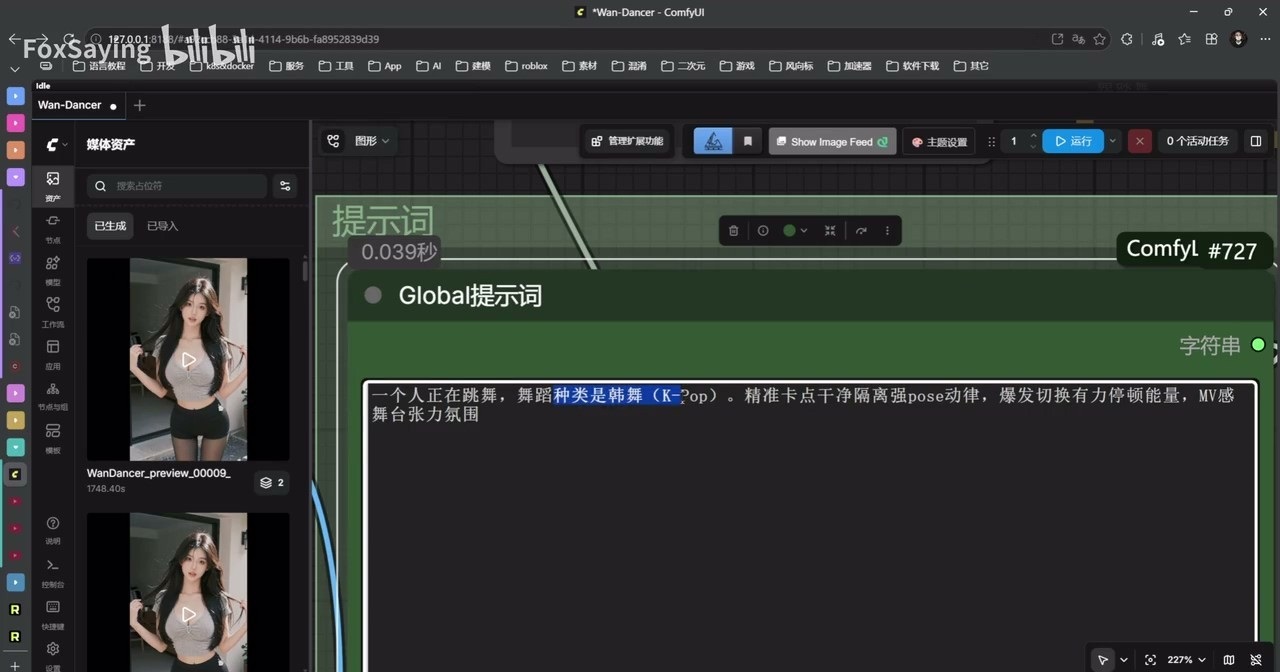The width and height of the screenshot is (1280, 672).
Task: Delete selected node with trash icon
Action: 733,231
